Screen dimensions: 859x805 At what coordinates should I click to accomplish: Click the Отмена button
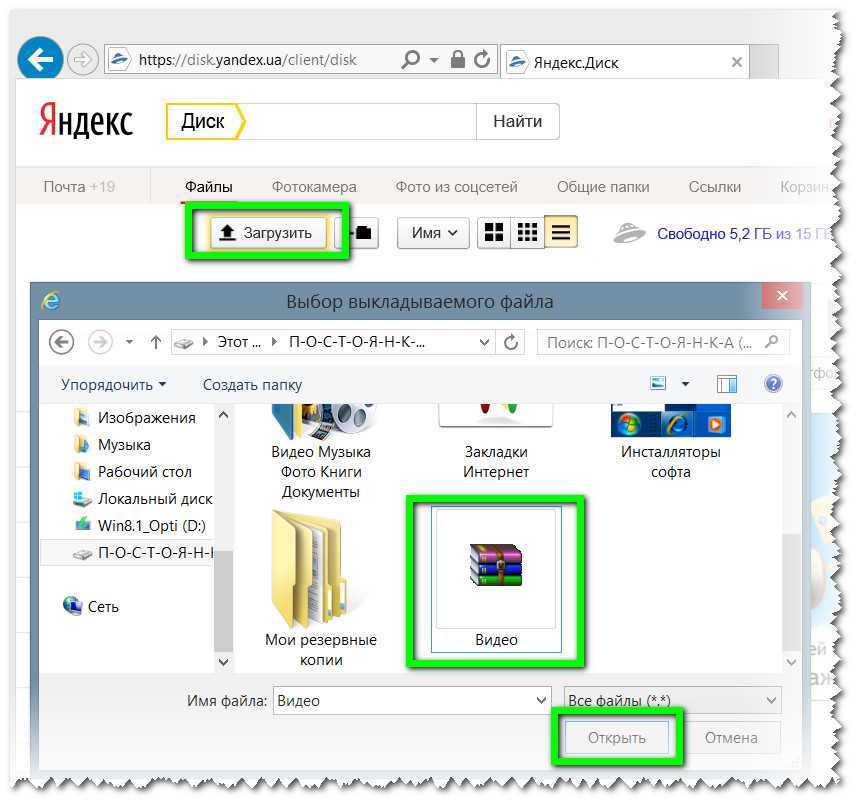tap(731, 738)
